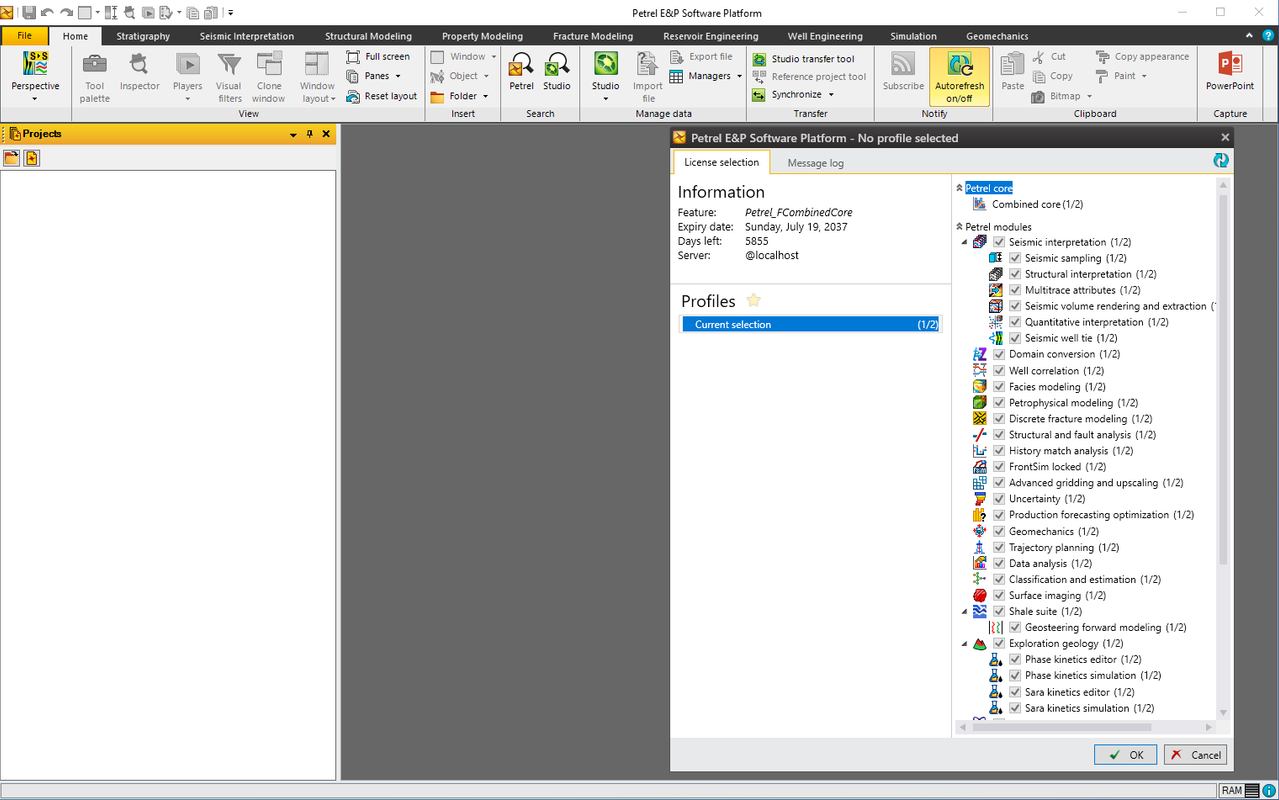Image resolution: width=1279 pixels, height=800 pixels.
Task: Open Studio transfer tool
Action: (804, 59)
